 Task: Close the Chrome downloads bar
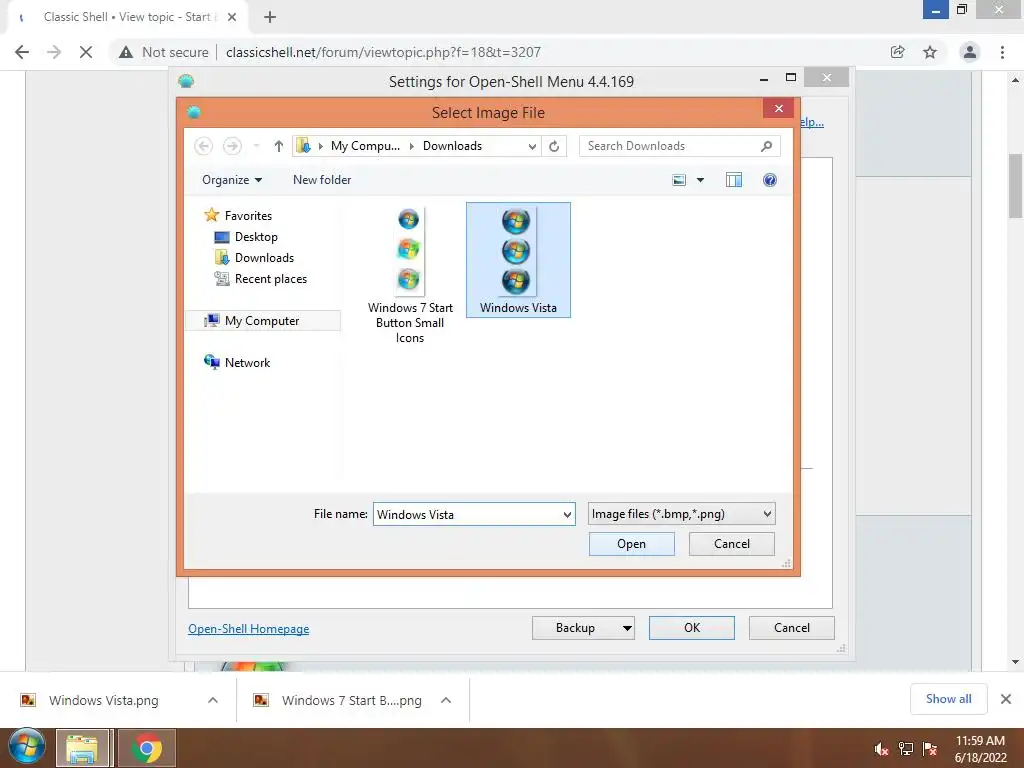[1006, 699]
